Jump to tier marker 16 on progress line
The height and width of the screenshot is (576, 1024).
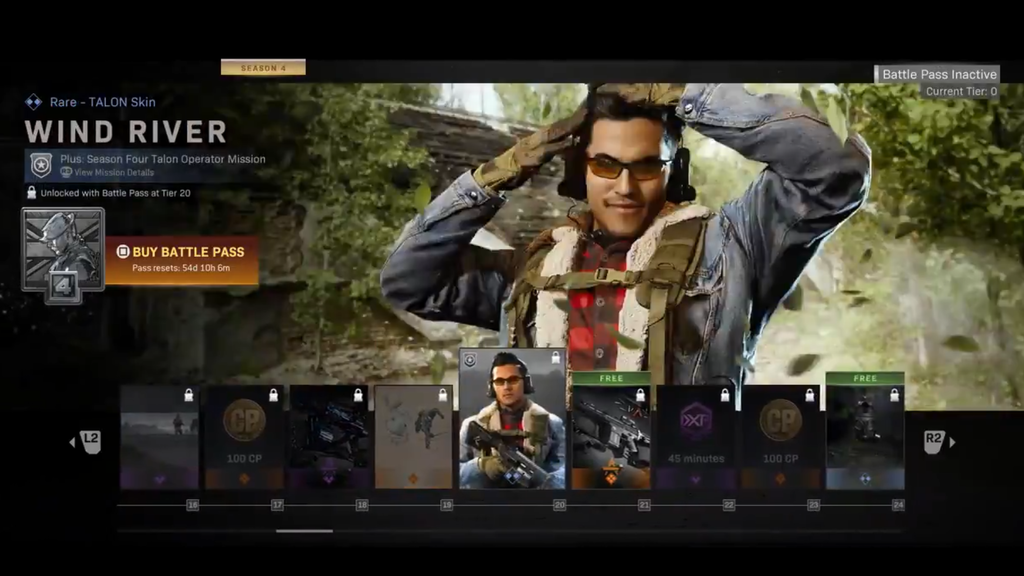coord(192,505)
